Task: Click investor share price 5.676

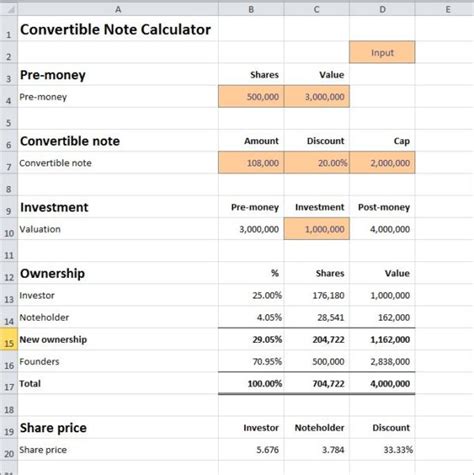Action: click(251, 450)
